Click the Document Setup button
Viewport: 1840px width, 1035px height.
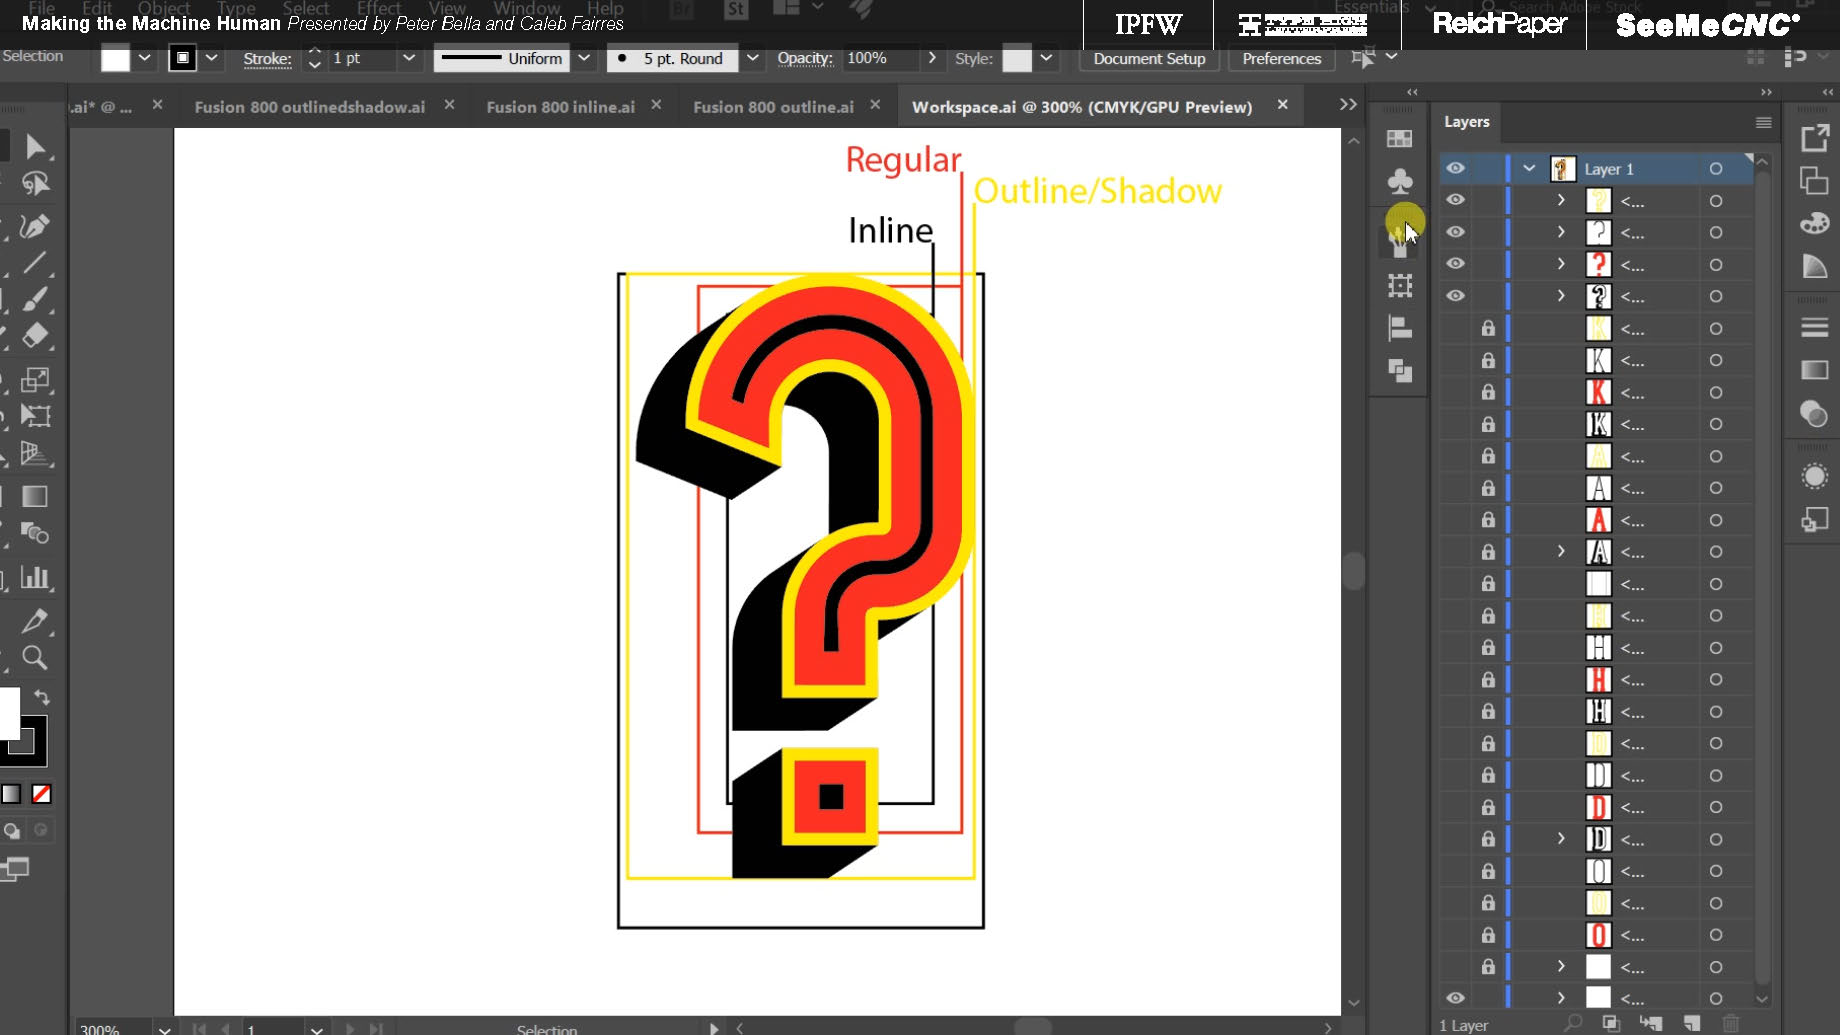(x=1149, y=59)
